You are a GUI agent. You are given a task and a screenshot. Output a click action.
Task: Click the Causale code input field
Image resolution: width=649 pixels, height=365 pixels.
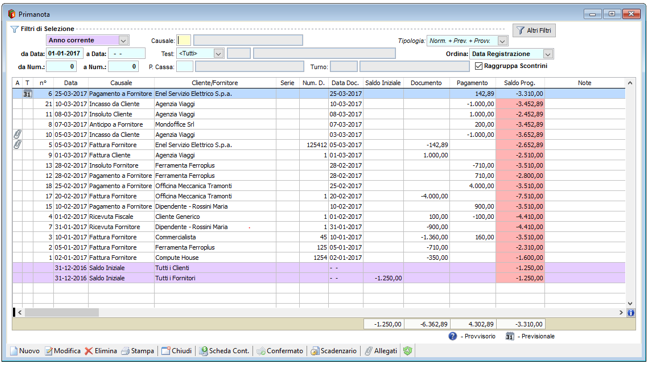click(184, 40)
